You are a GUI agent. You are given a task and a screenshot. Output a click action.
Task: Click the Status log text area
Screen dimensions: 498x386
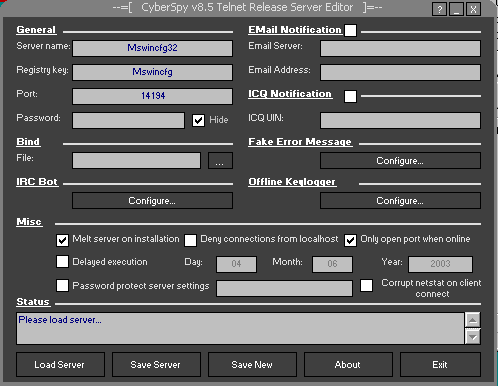240,328
